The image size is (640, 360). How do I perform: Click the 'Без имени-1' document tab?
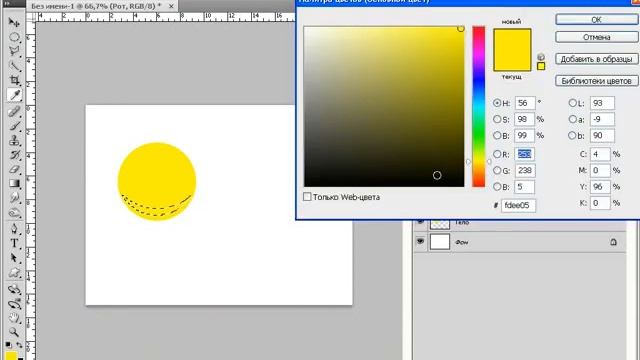[96, 6]
